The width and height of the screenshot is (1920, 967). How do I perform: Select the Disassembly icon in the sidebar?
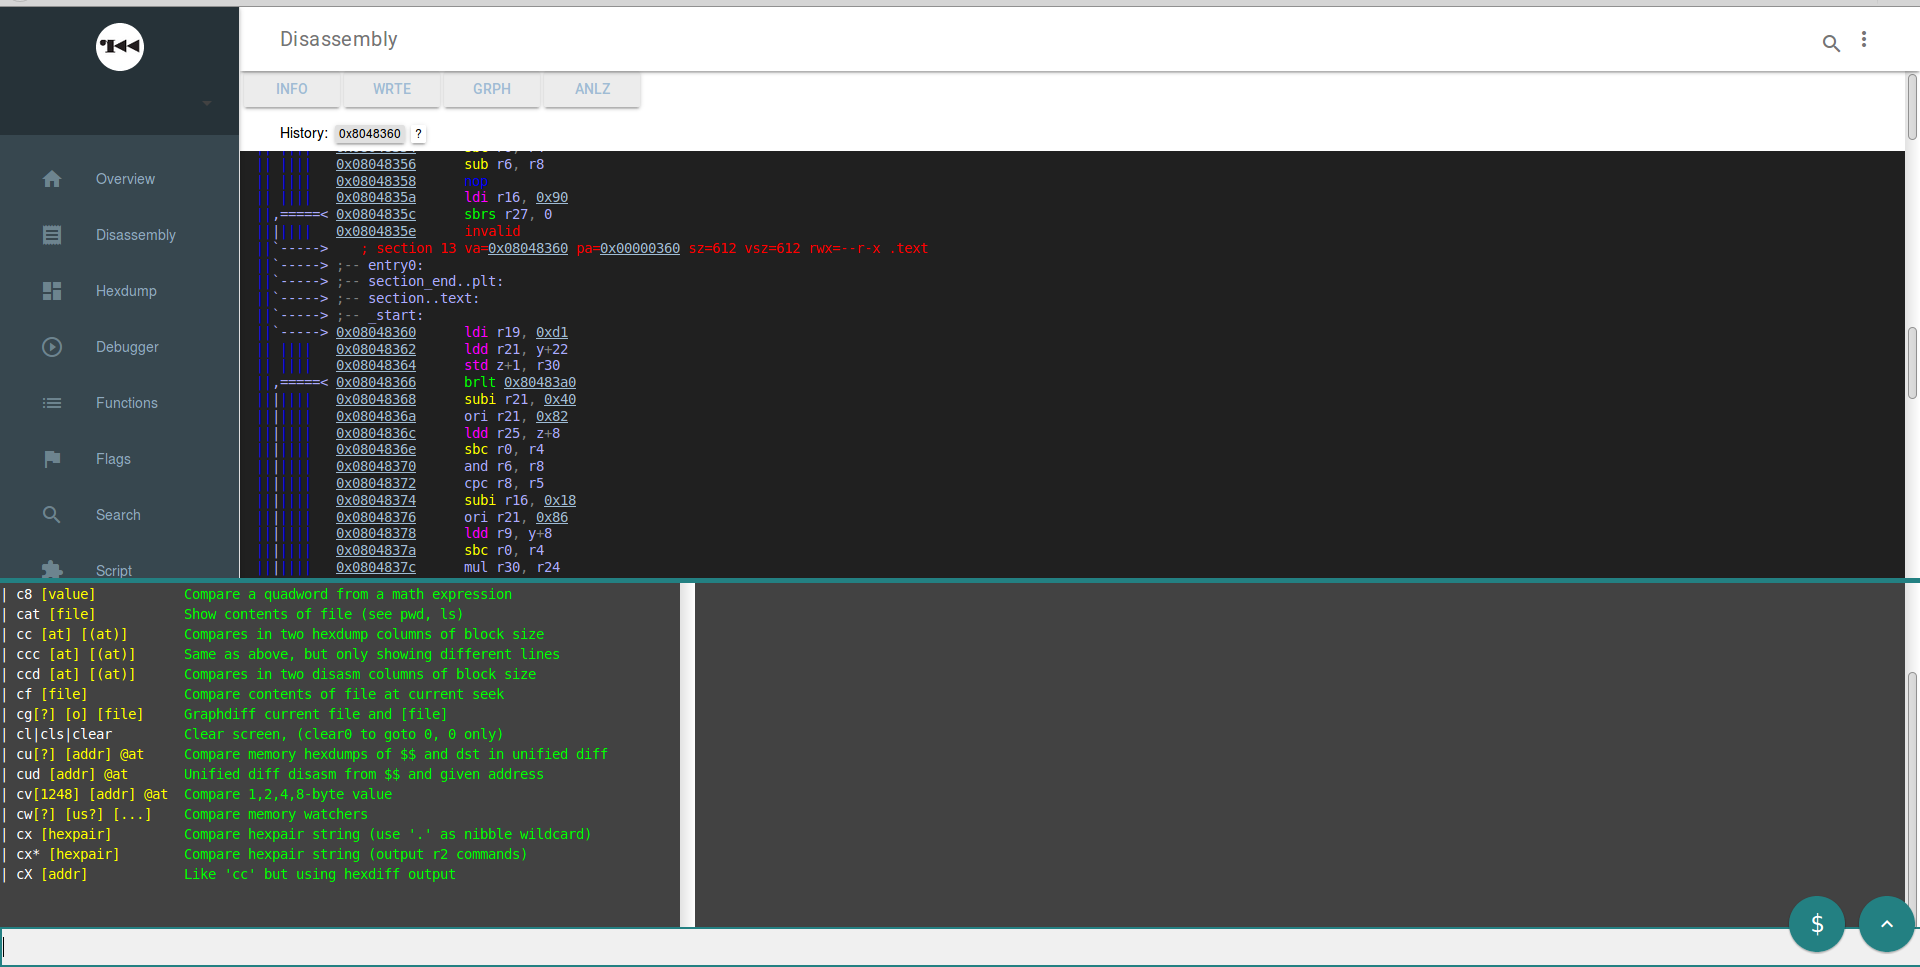(52, 235)
